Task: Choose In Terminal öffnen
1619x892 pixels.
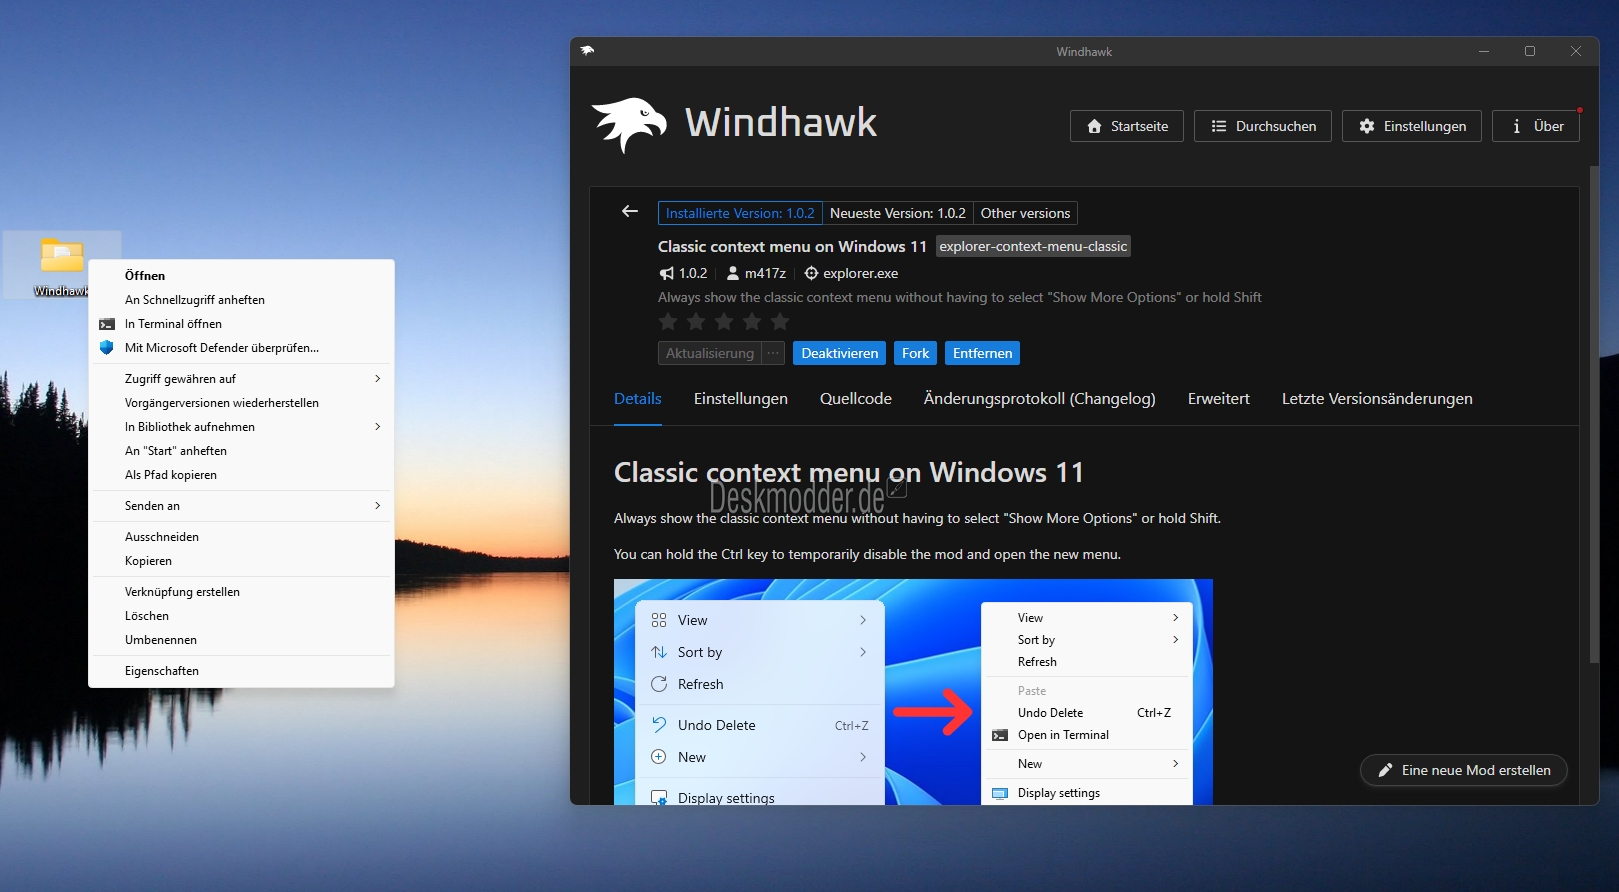Action: tap(242, 324)
